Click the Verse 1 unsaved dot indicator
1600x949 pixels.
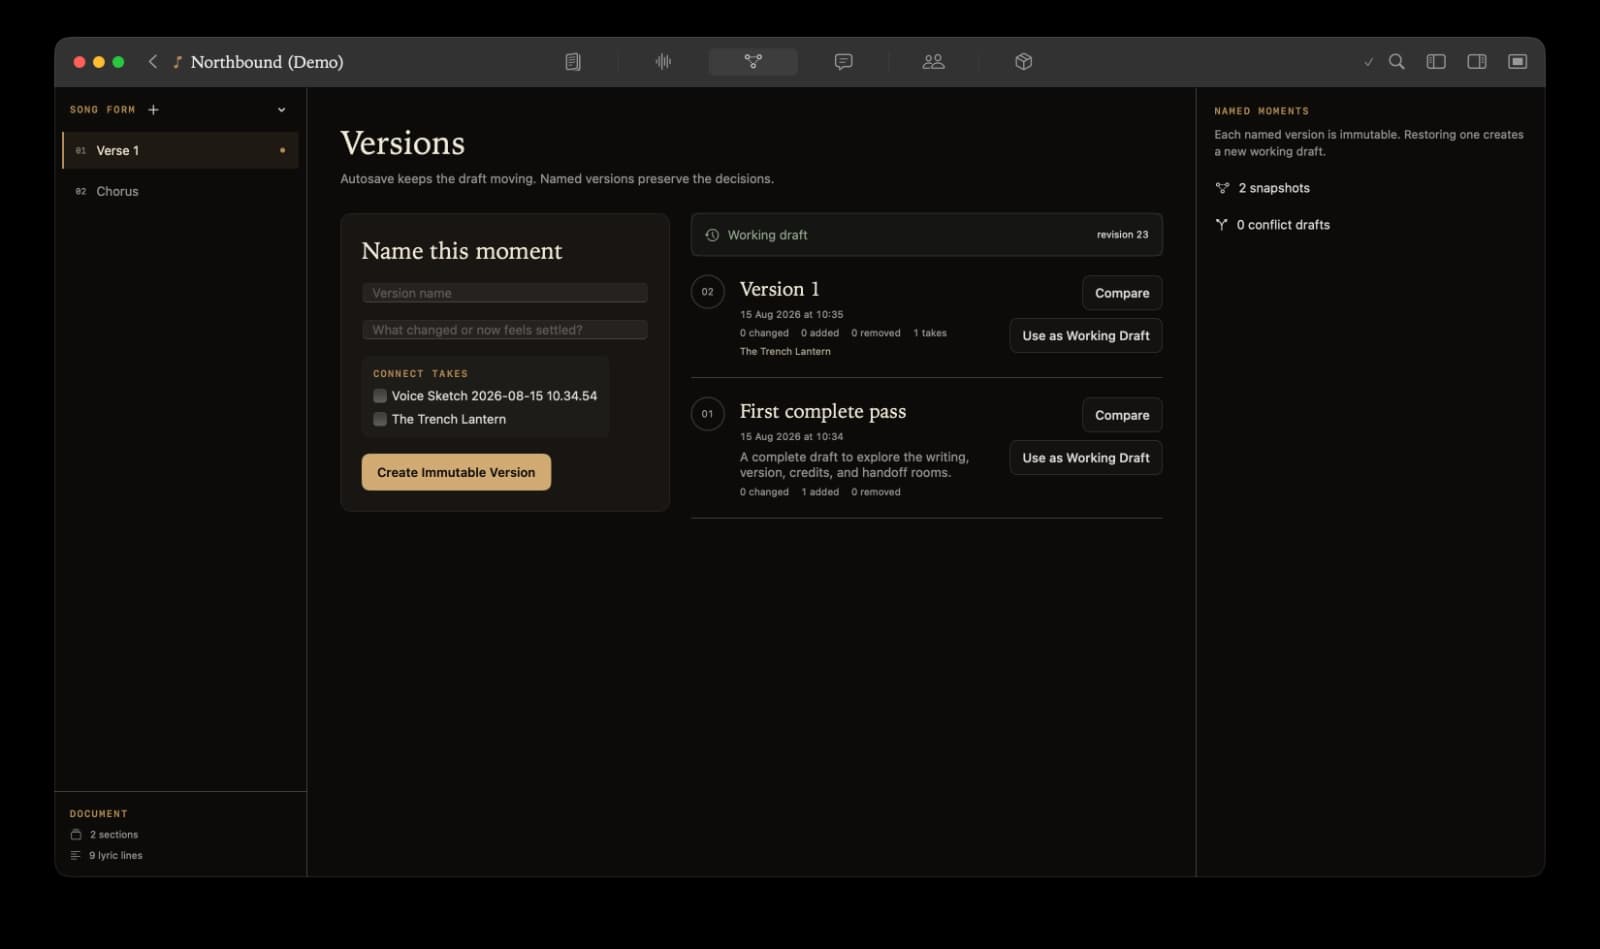[x=282, y=151]
